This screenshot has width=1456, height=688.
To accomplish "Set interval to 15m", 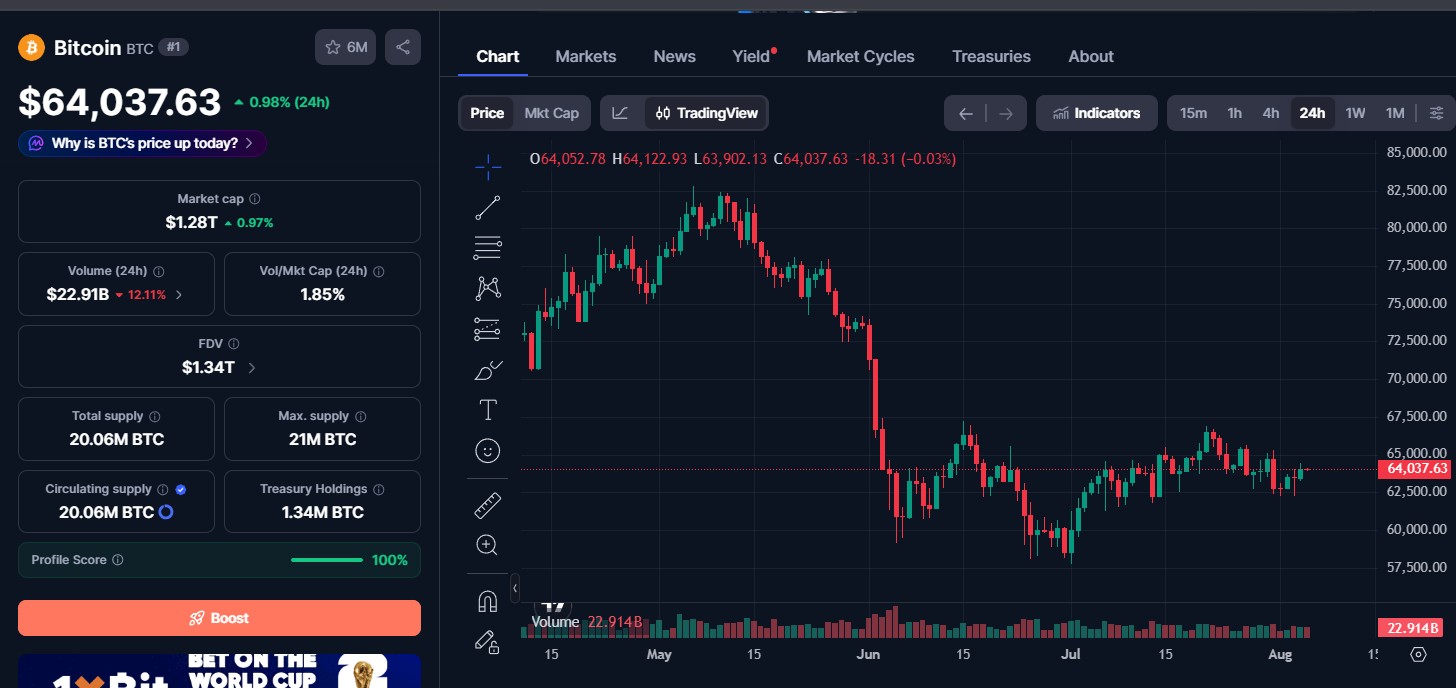I will (1193, 113).
